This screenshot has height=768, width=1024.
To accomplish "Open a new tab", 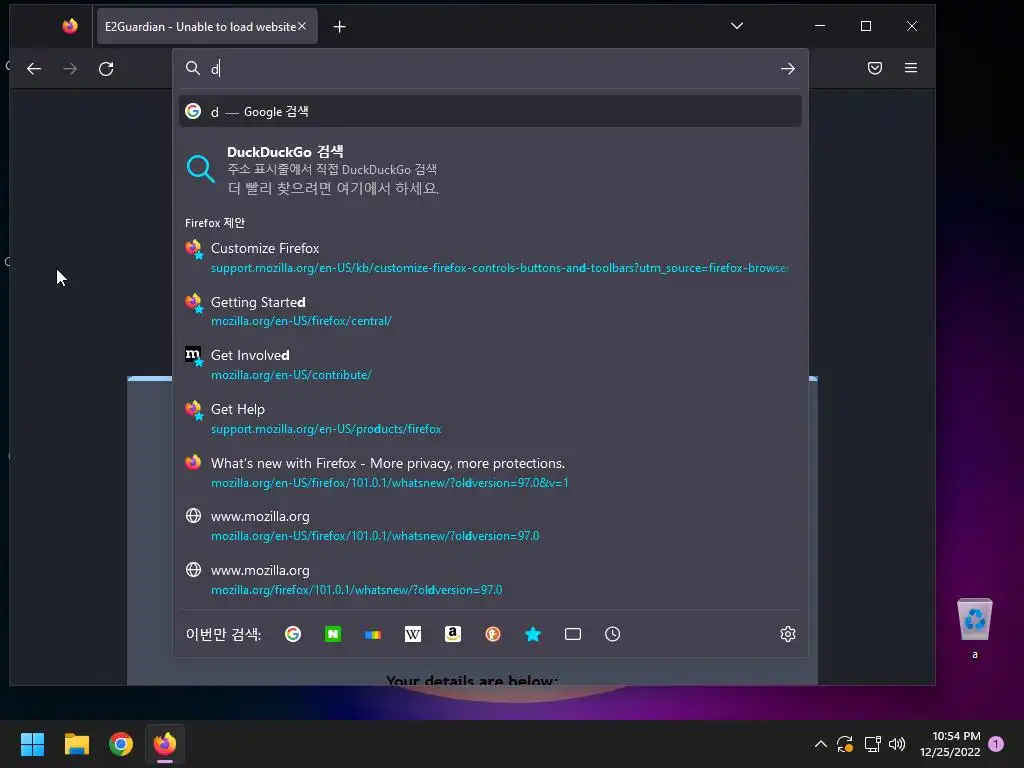I will 340,27.
